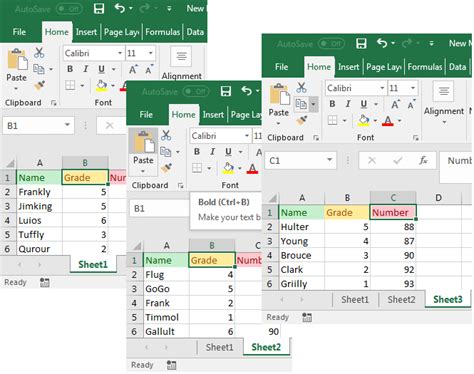Open the Formulas ribbon tab in Sheet3 window
Screen dimensions: 474x374
click(425, 67)
